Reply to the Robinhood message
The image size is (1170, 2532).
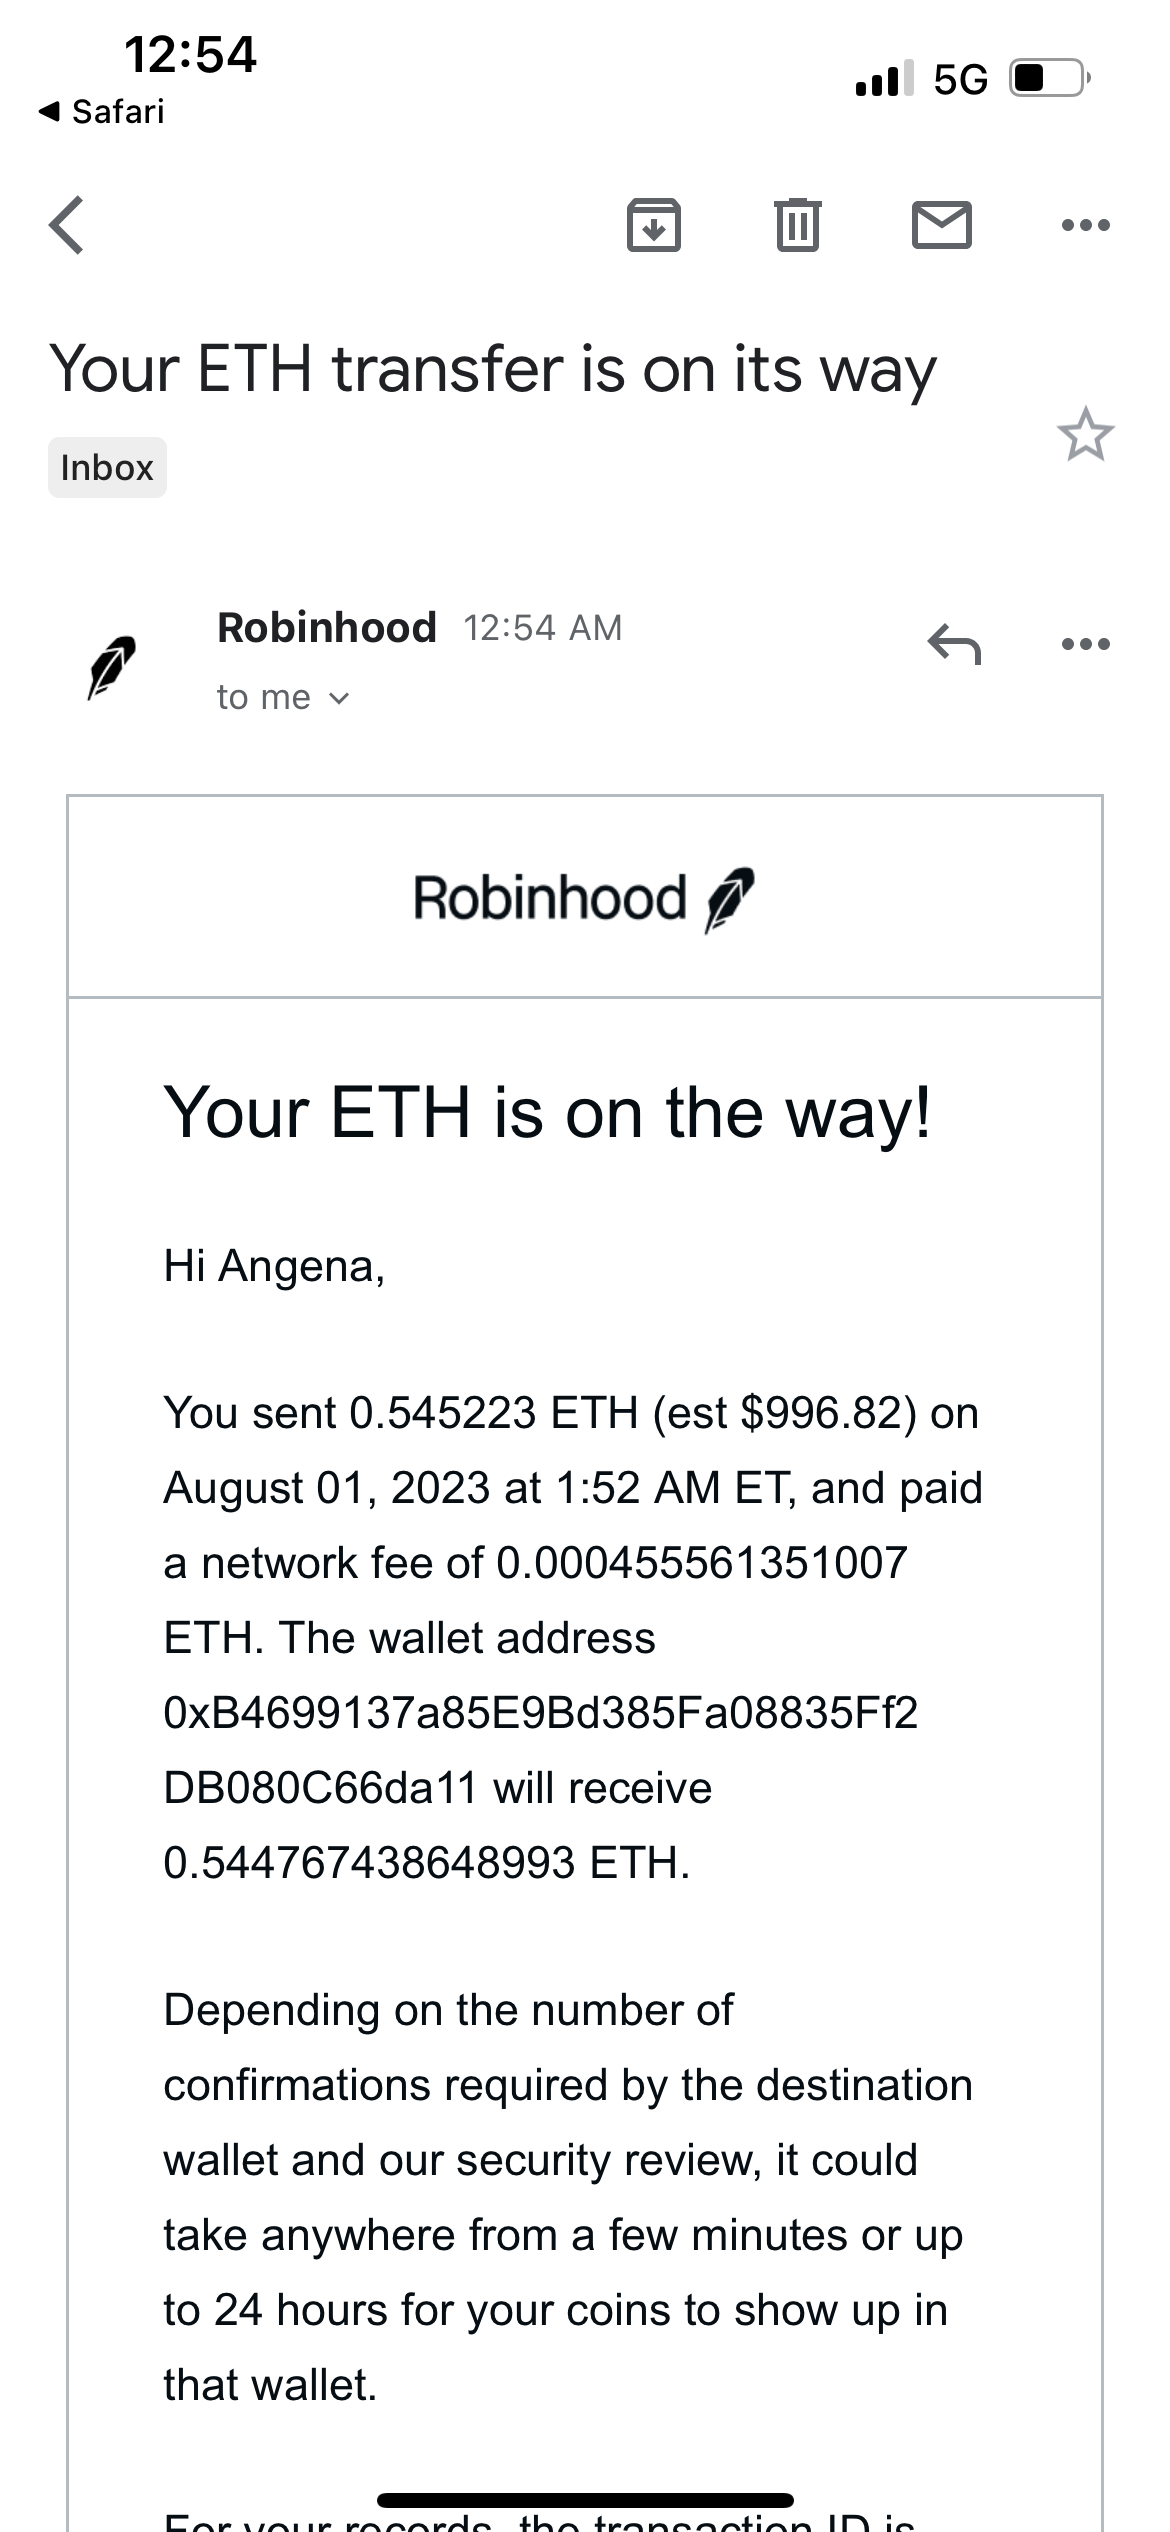pos(954,643)
